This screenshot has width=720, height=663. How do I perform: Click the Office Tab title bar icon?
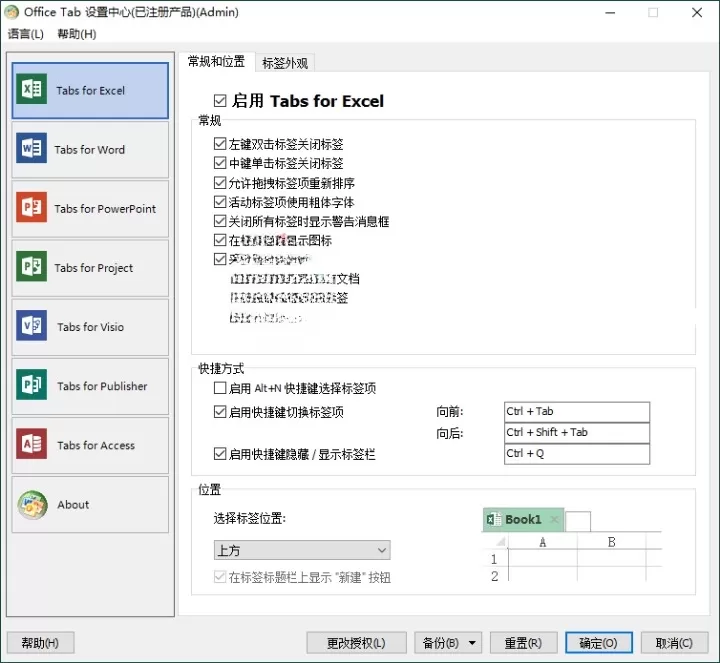[x=11, y=12]
